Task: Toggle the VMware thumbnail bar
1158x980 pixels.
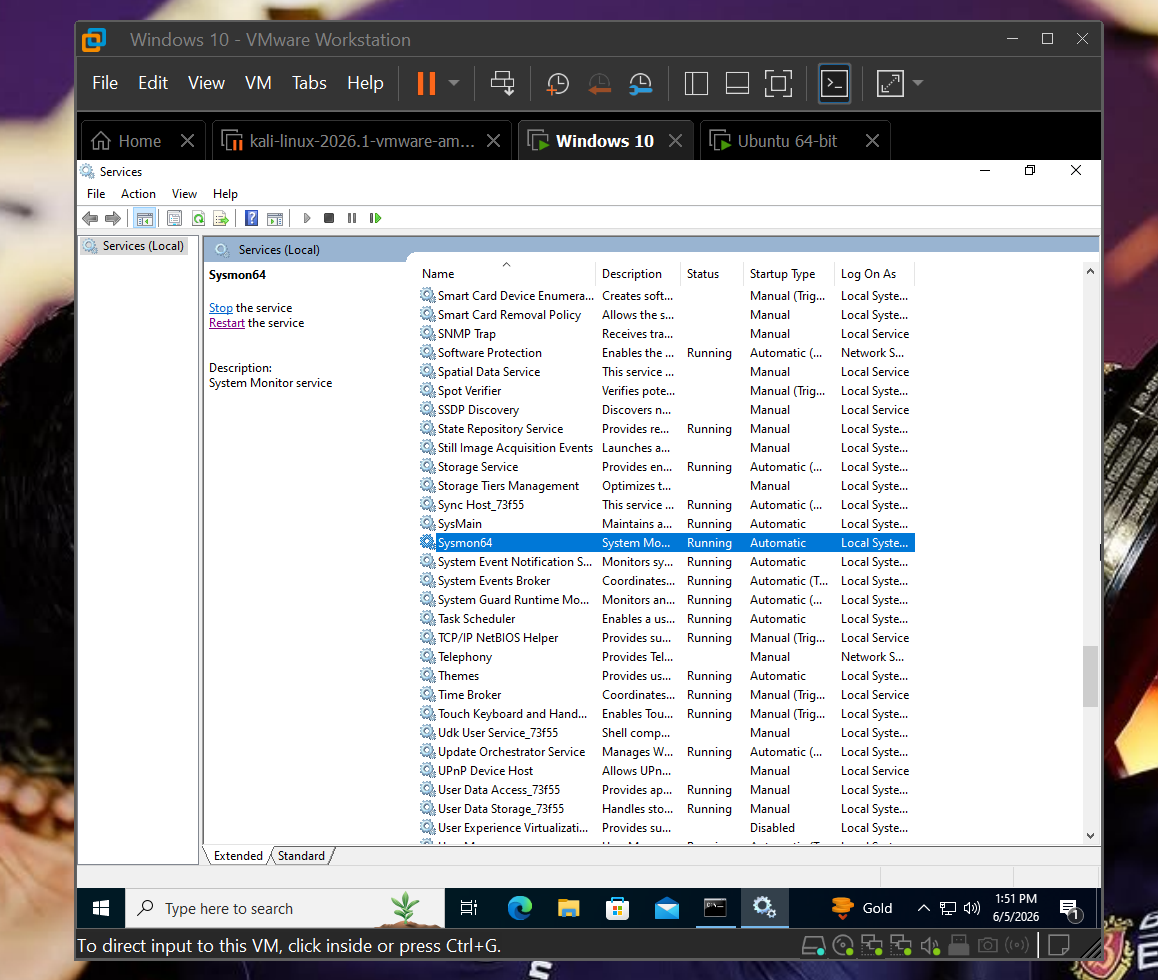Action: [737, 83]
